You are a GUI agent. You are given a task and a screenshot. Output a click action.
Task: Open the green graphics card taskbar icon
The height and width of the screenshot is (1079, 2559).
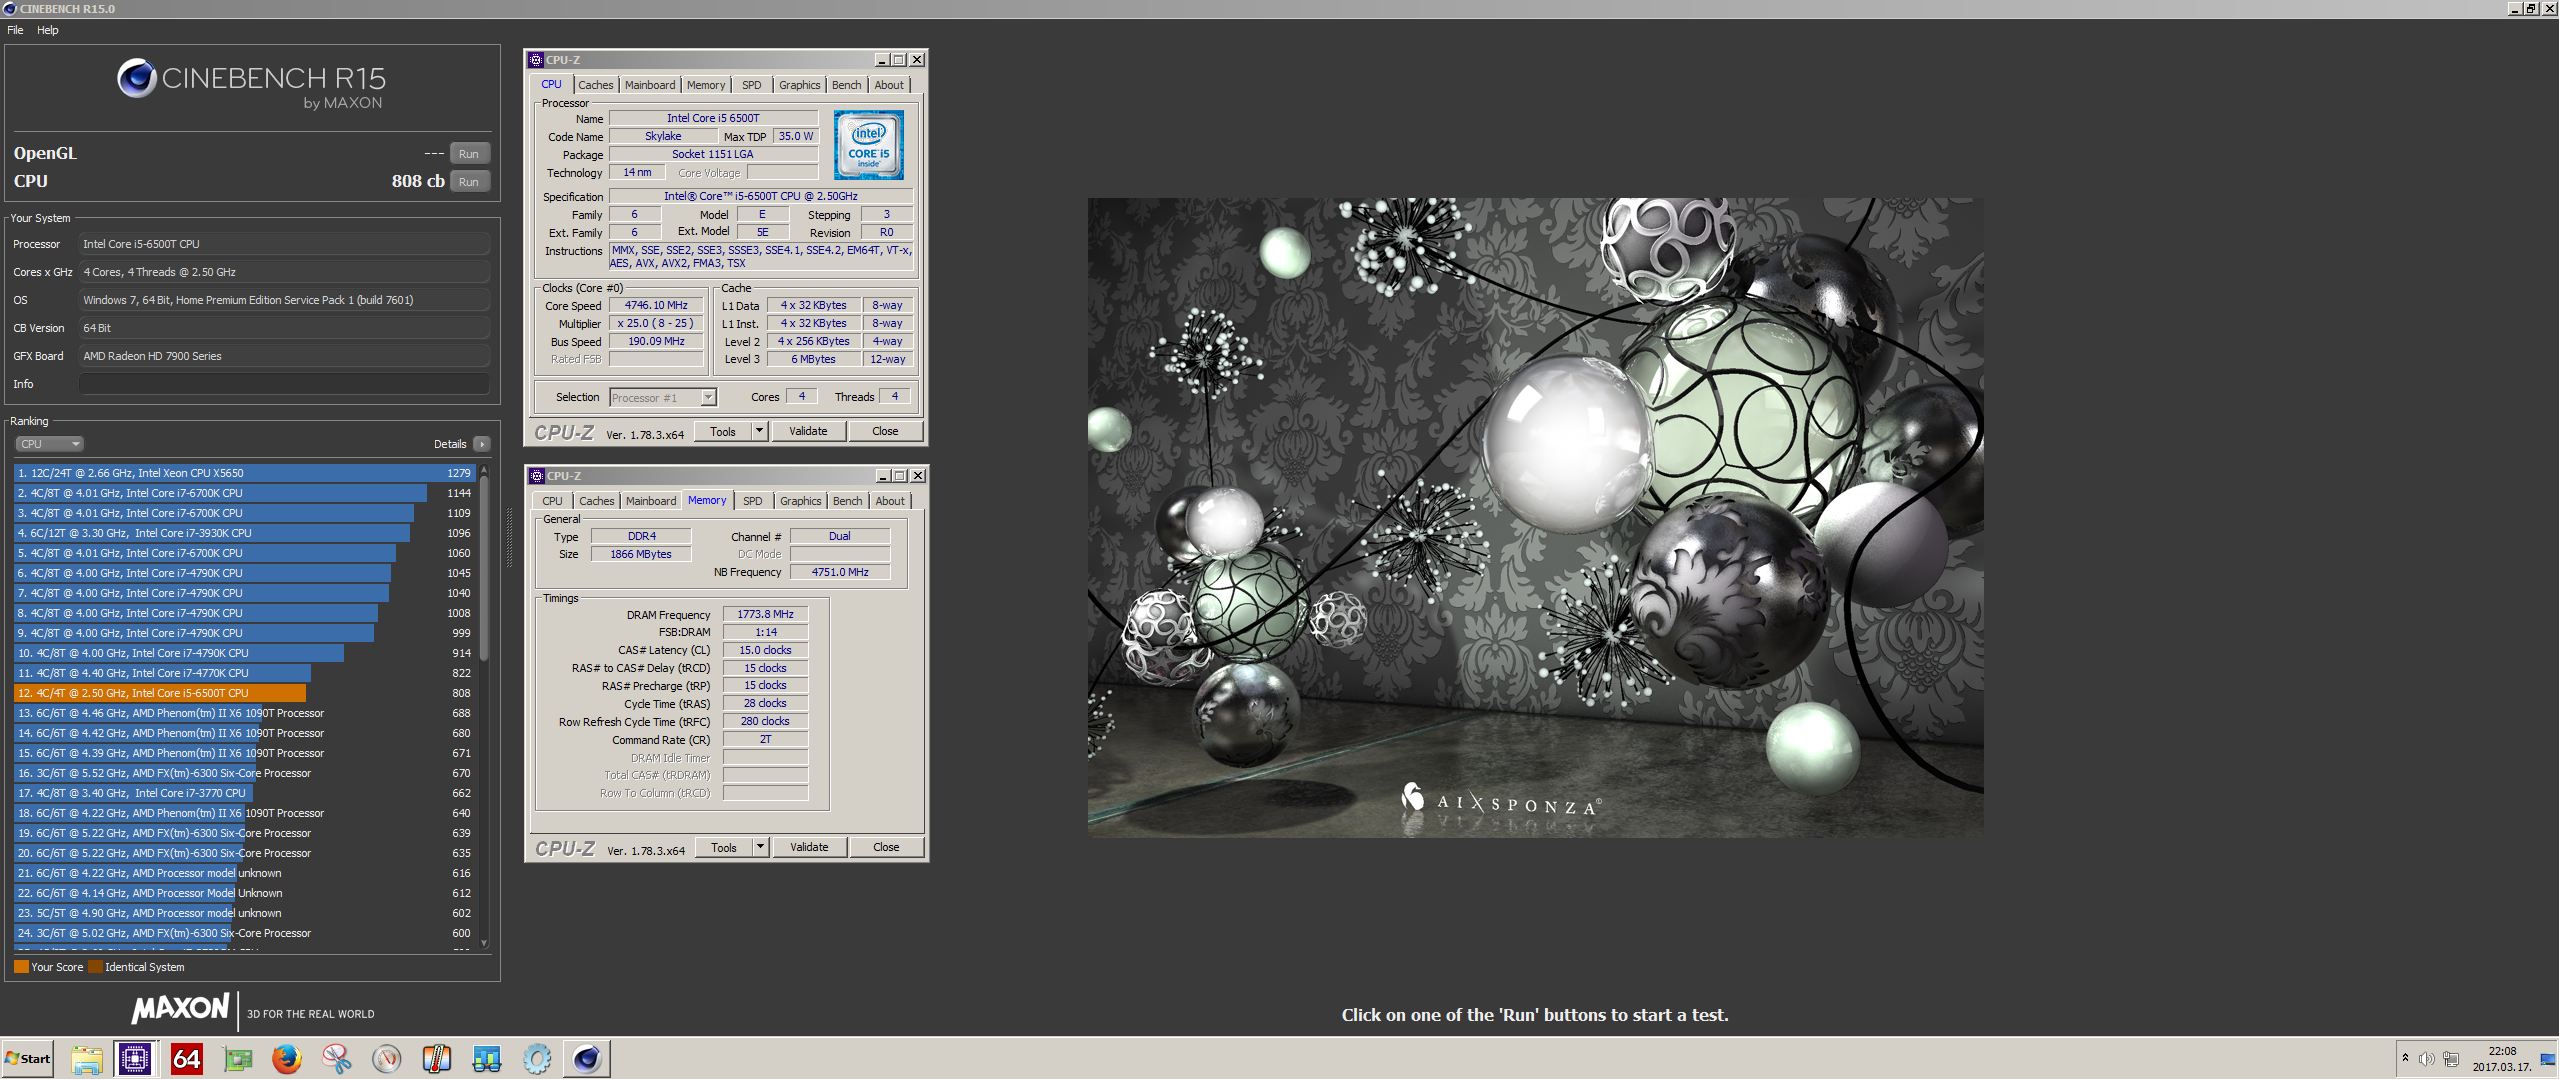[x=237, y=1058]
